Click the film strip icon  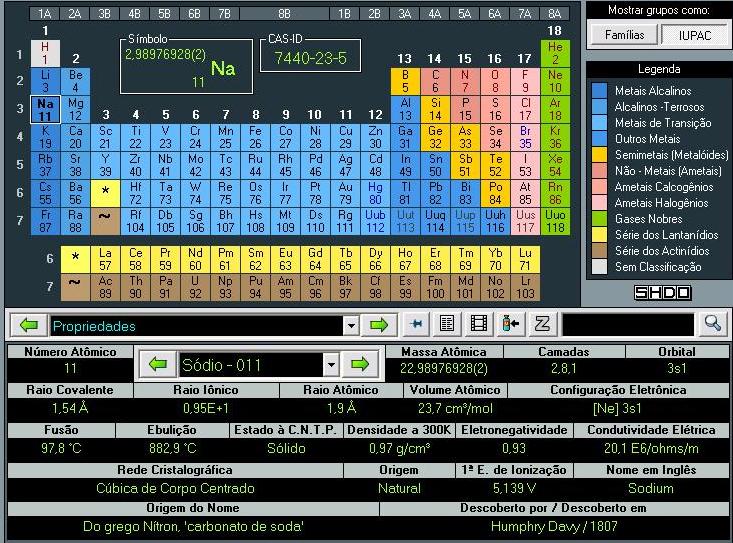[x=479, y=323]
